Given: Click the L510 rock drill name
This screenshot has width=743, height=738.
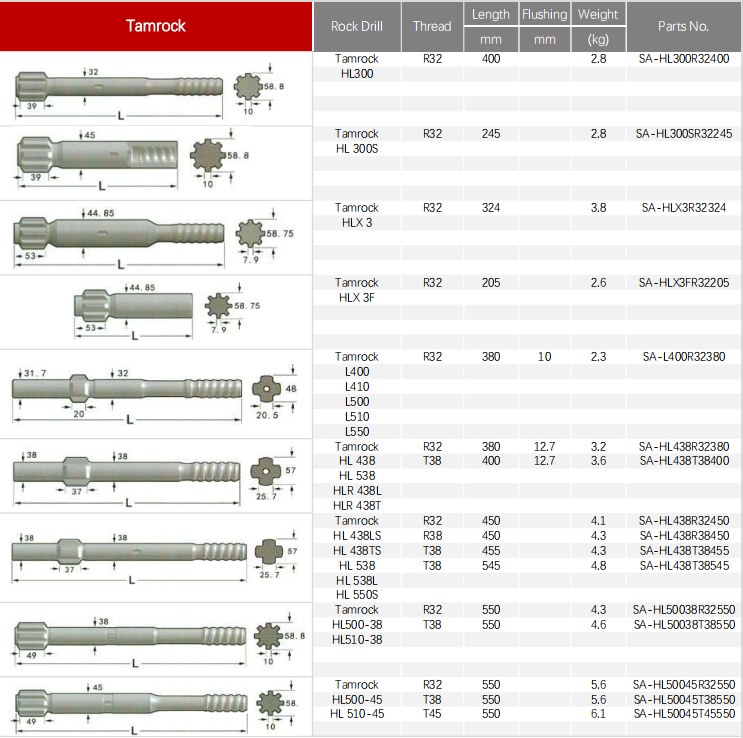Looking at the screenshot, I should (357, 417).
